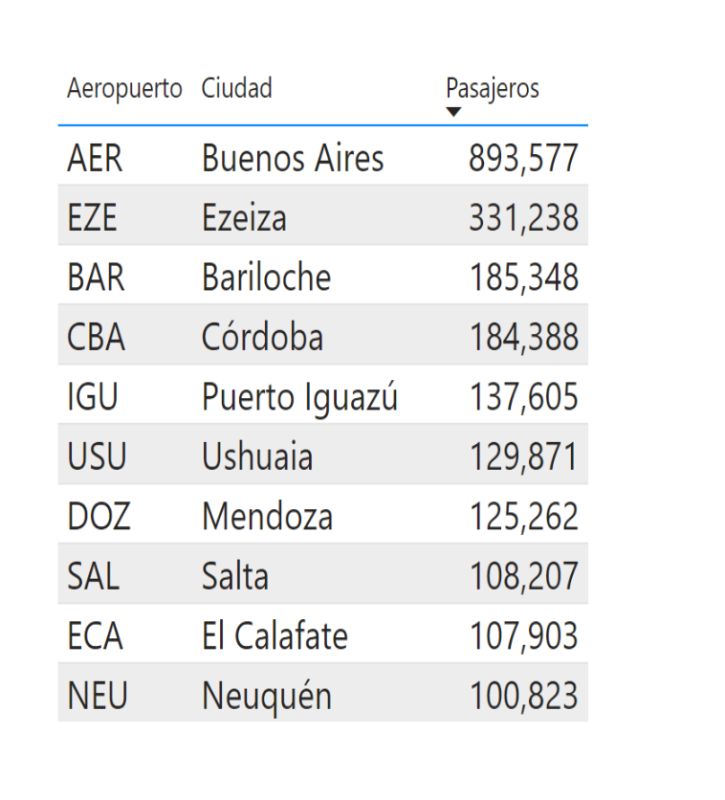Click the Puerto Iguazú city cell

[x=300, y=397]
